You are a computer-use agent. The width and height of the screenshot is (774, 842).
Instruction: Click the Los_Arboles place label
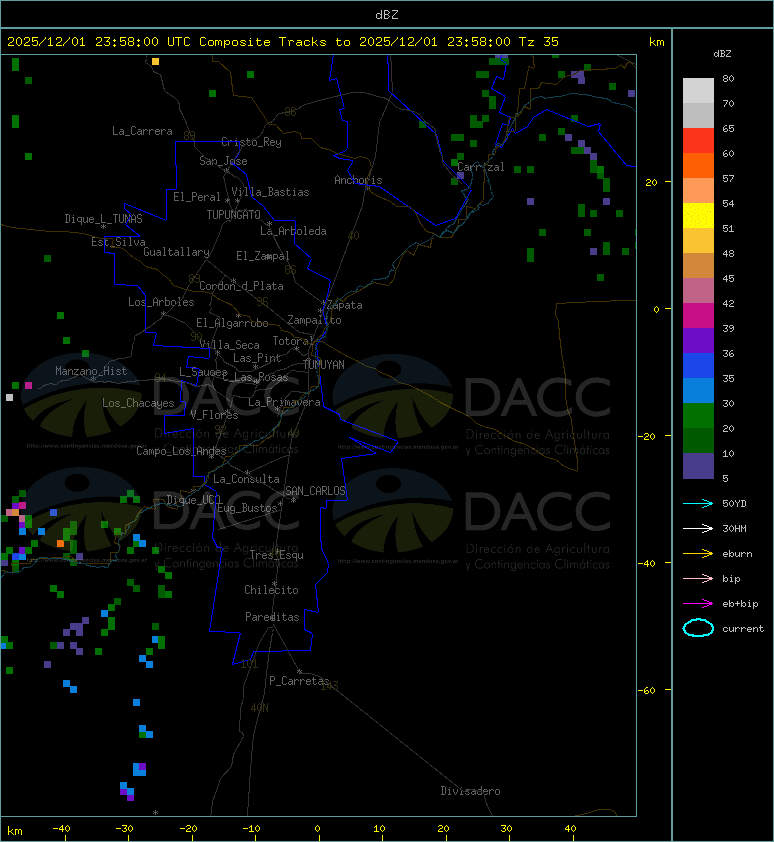coord(161,302)
